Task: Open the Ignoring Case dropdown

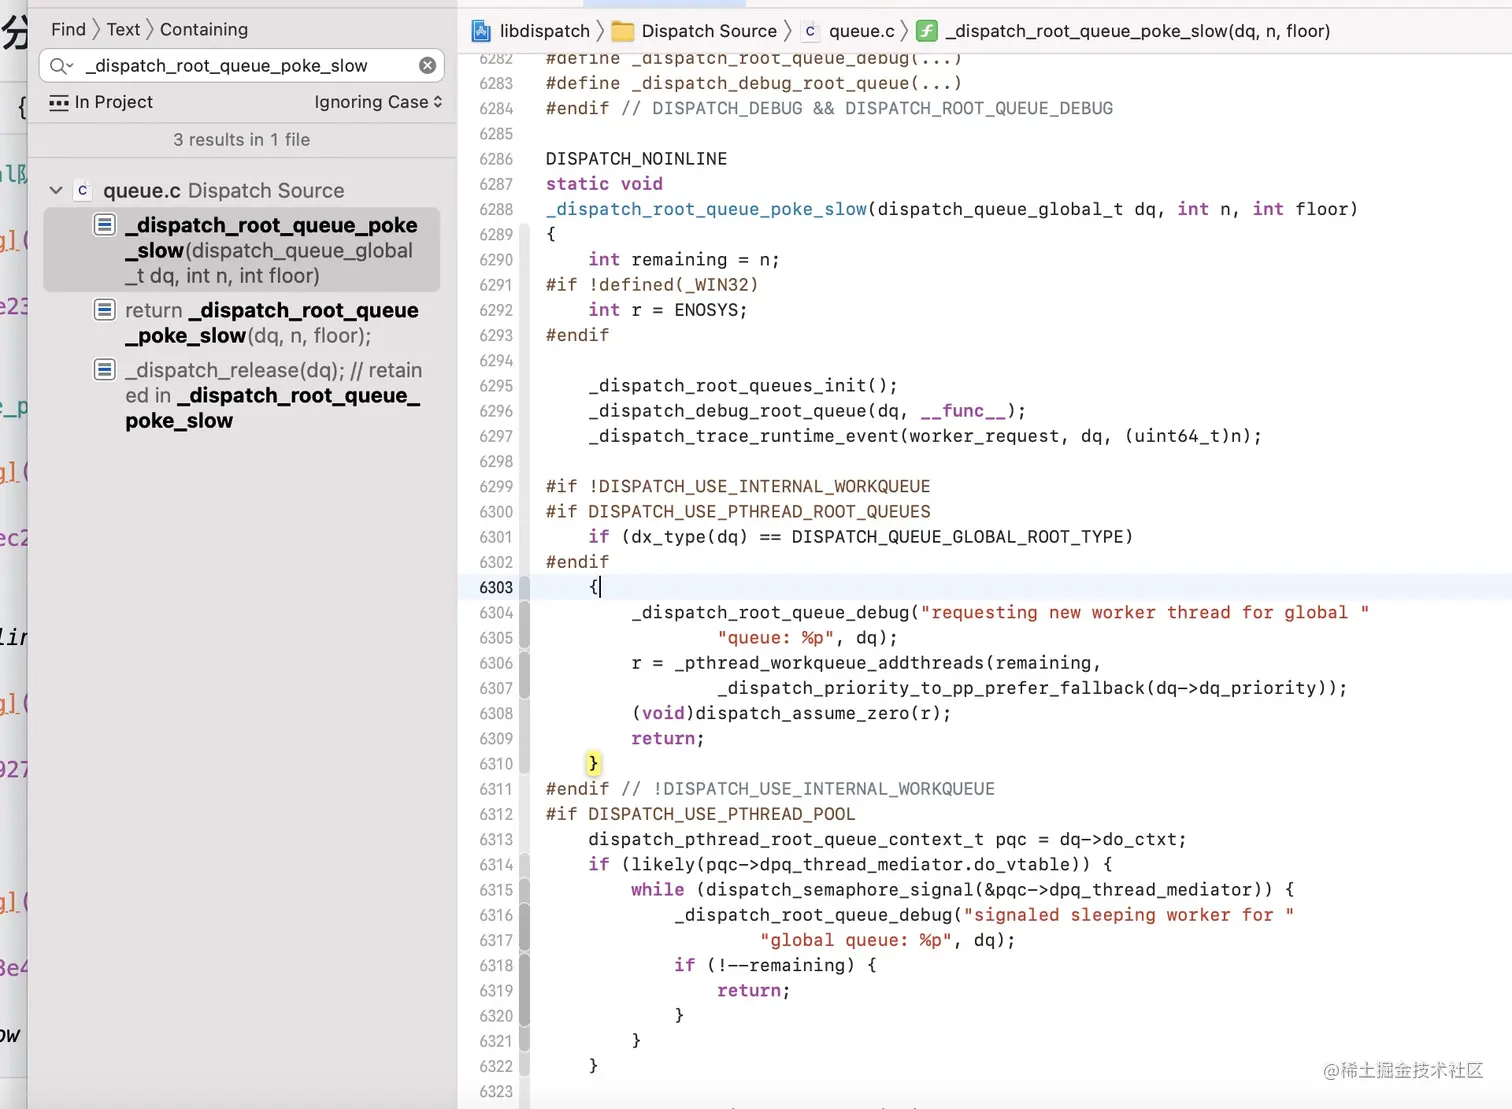Action: pyautogui.click(x=378, y=102)
